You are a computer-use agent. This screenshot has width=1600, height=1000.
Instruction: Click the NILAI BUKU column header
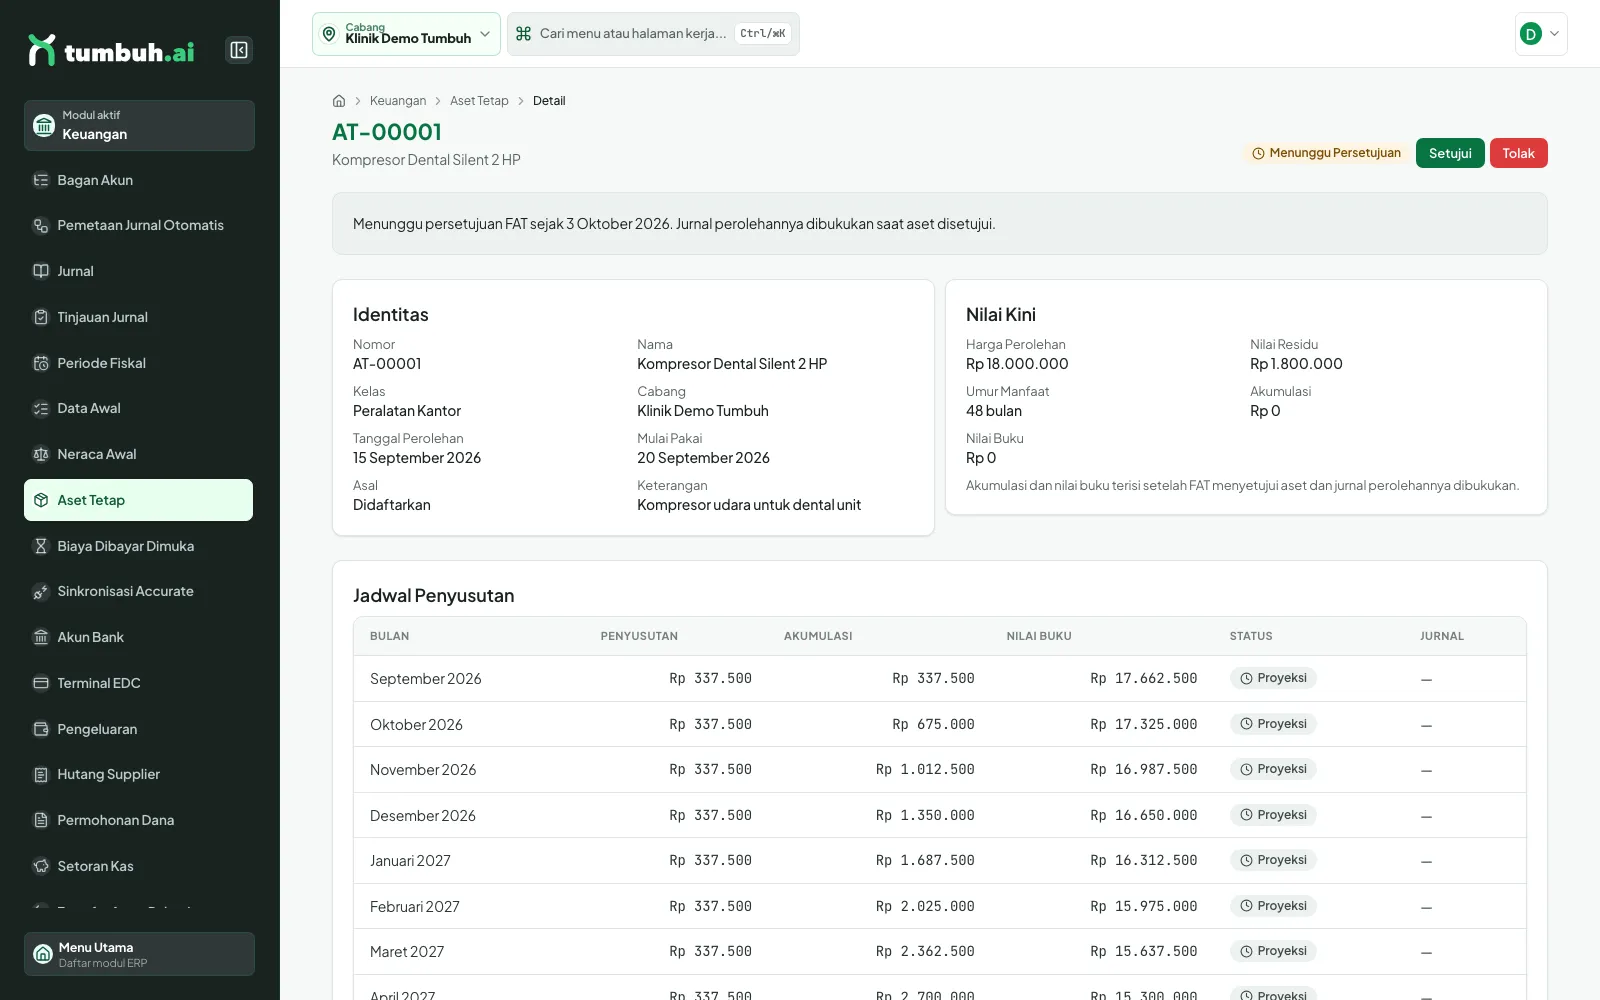click(x=1039, y=636)
